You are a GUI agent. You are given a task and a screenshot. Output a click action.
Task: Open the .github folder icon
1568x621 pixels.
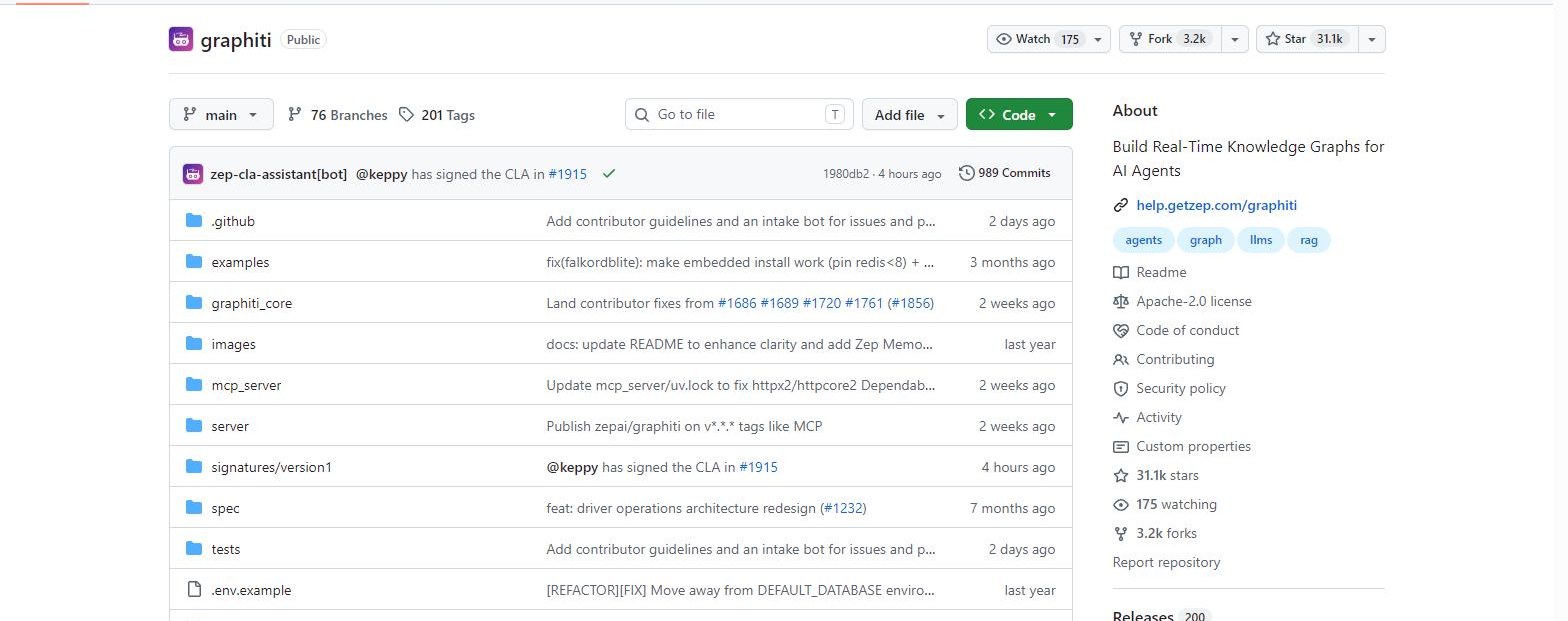coord(194,221)
